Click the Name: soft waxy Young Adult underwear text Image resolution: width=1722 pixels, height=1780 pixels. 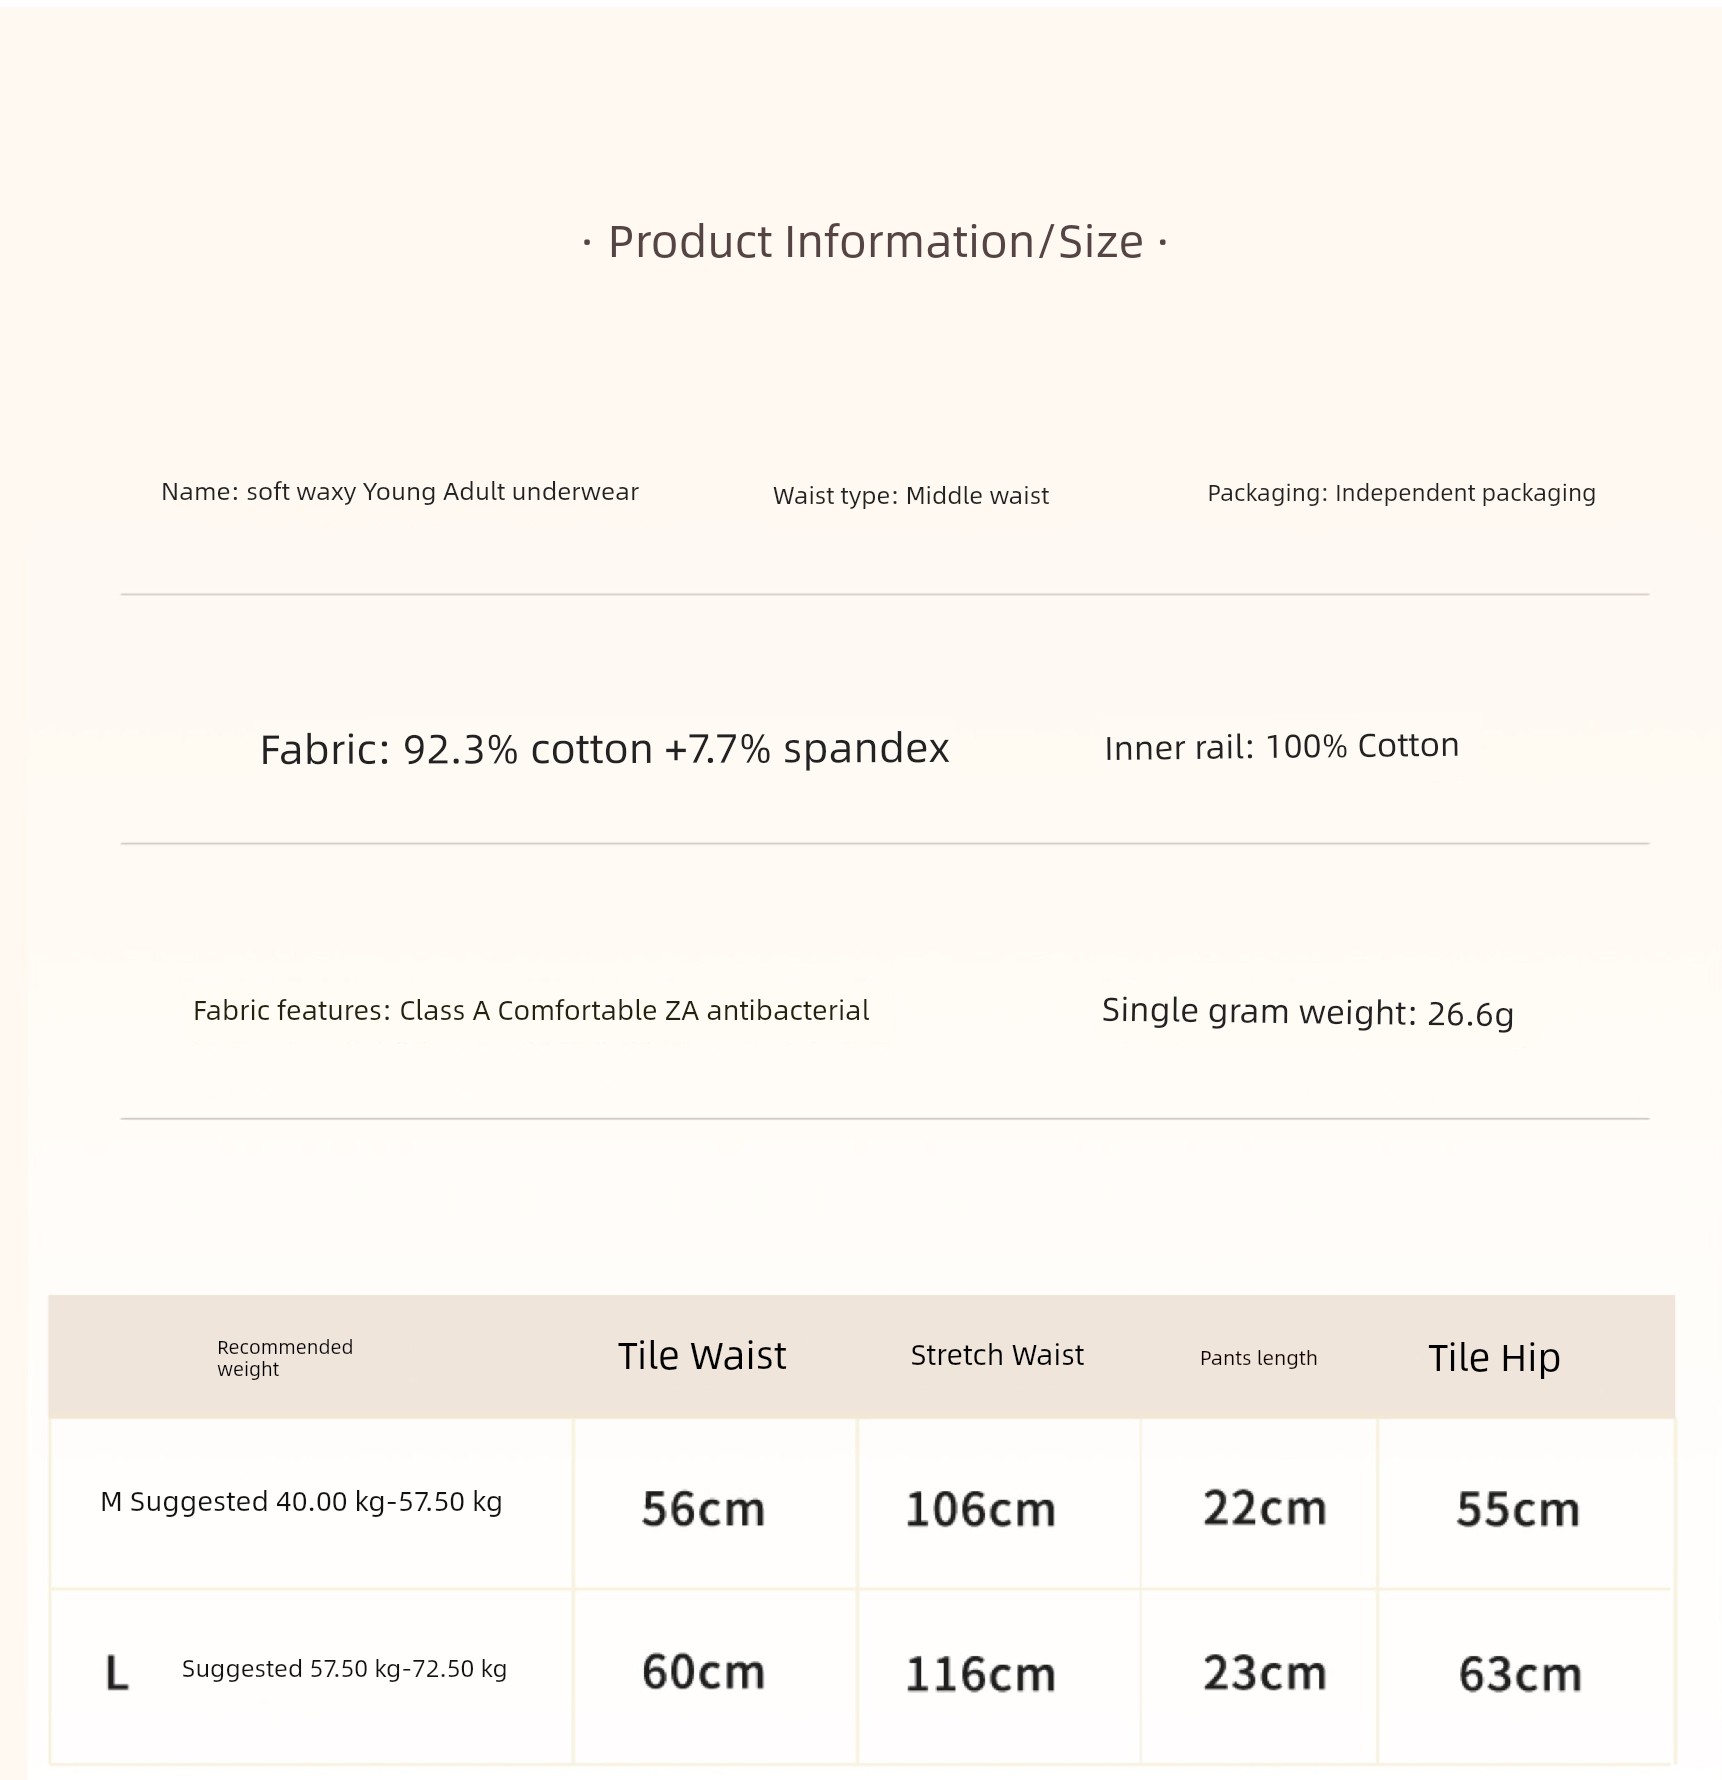point(399,492)
